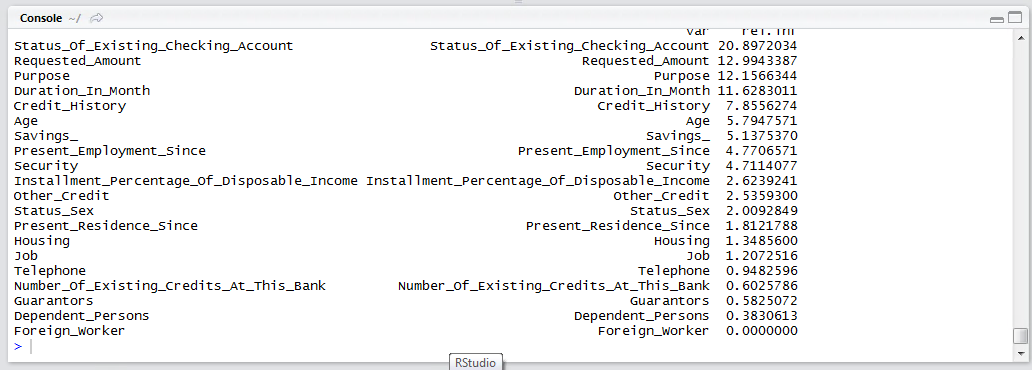Click the ~/ working directory path
Screen dimensions: 1032x370
(74, 18)
